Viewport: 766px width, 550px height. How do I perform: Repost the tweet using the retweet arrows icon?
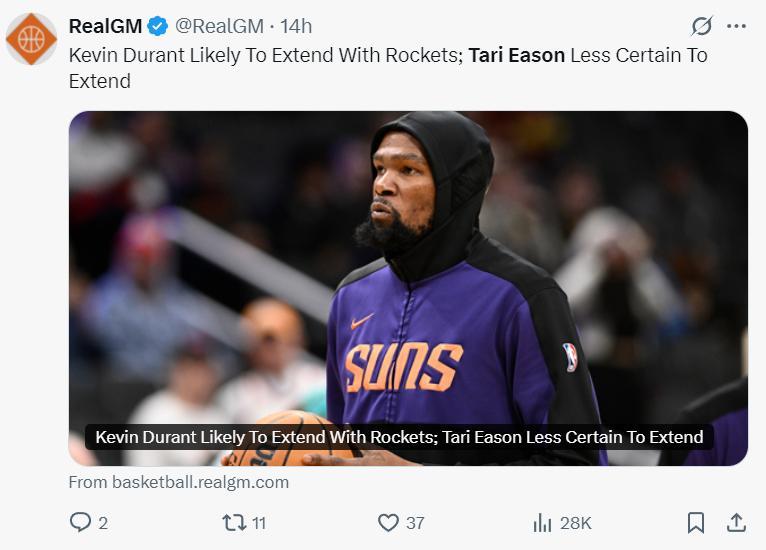pos(232,522)
